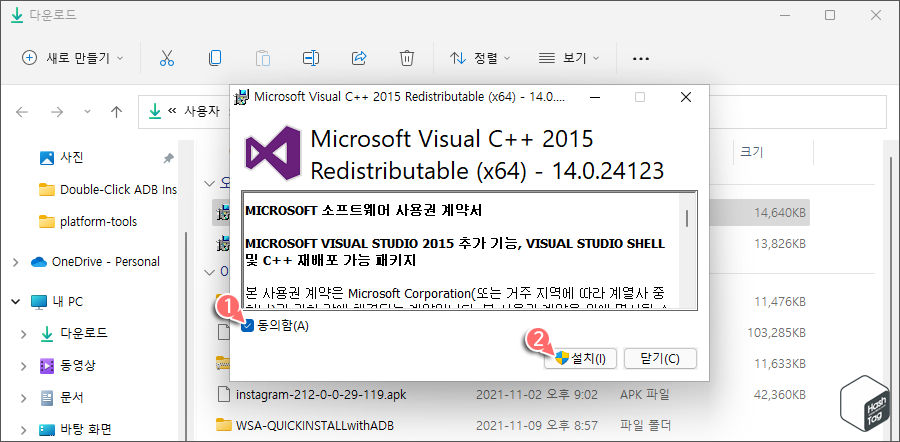Expand 다운로드 under 내 PC
Screen dimensions: 900x442
(x=24, y=334)
